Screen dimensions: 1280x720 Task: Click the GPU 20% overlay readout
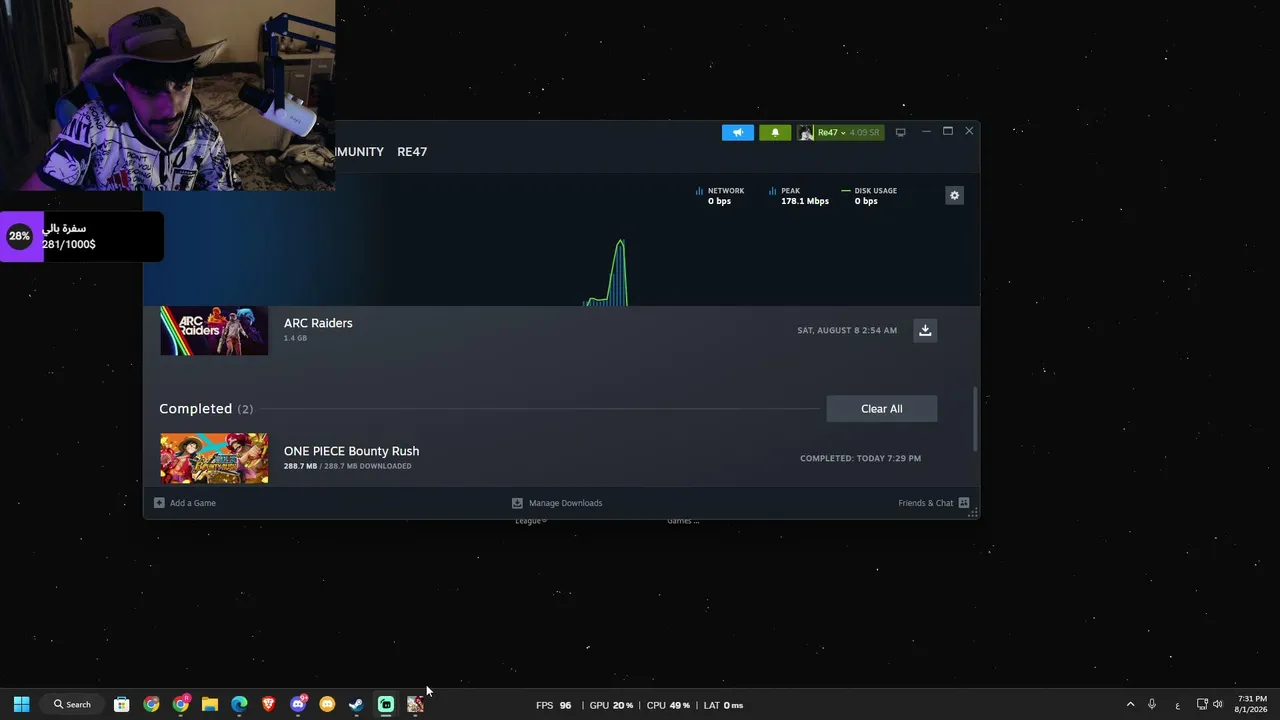(611, 705)
